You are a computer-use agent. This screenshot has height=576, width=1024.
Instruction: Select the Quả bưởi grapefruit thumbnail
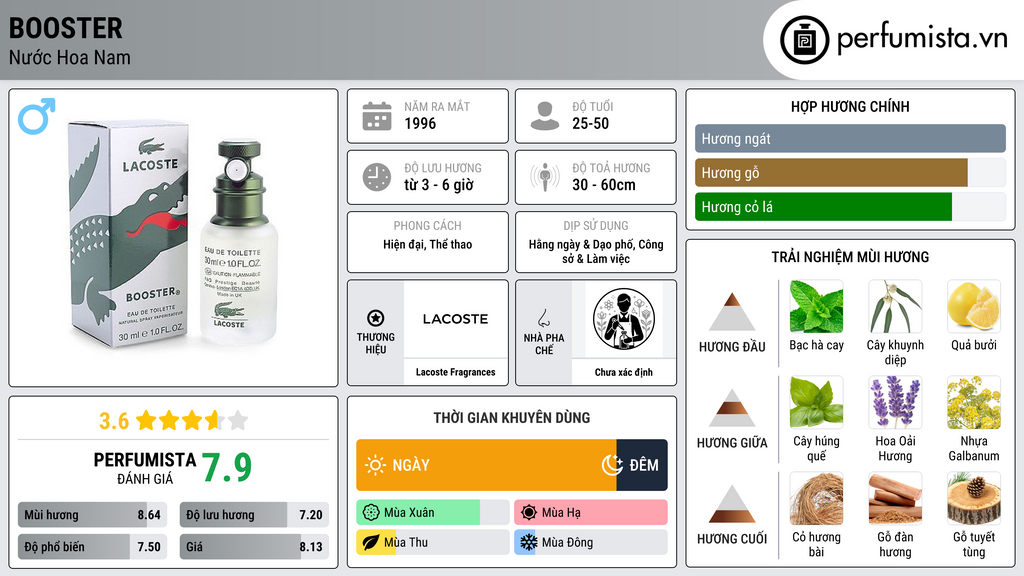click(974, 307)
